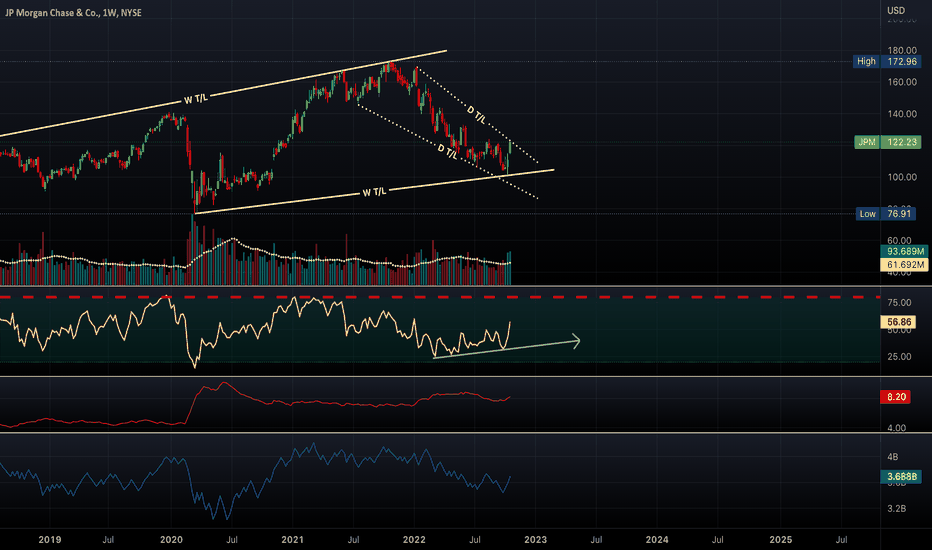
Task: Click the volume value 93.689M
Action: click(905, 251)
